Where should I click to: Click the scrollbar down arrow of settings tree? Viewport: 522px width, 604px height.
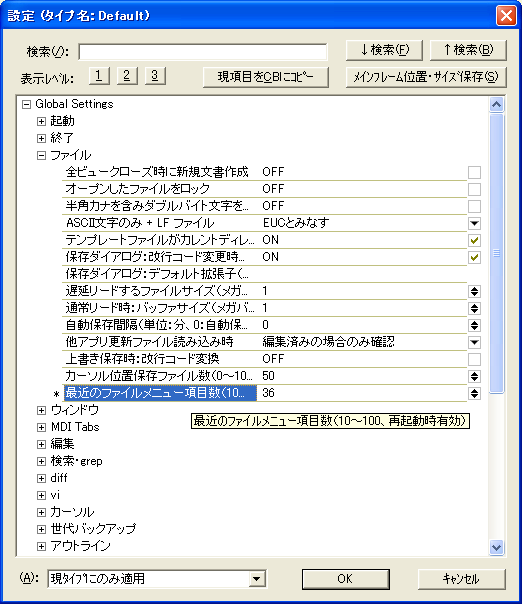pyautogui.click(x=497, y=546)
